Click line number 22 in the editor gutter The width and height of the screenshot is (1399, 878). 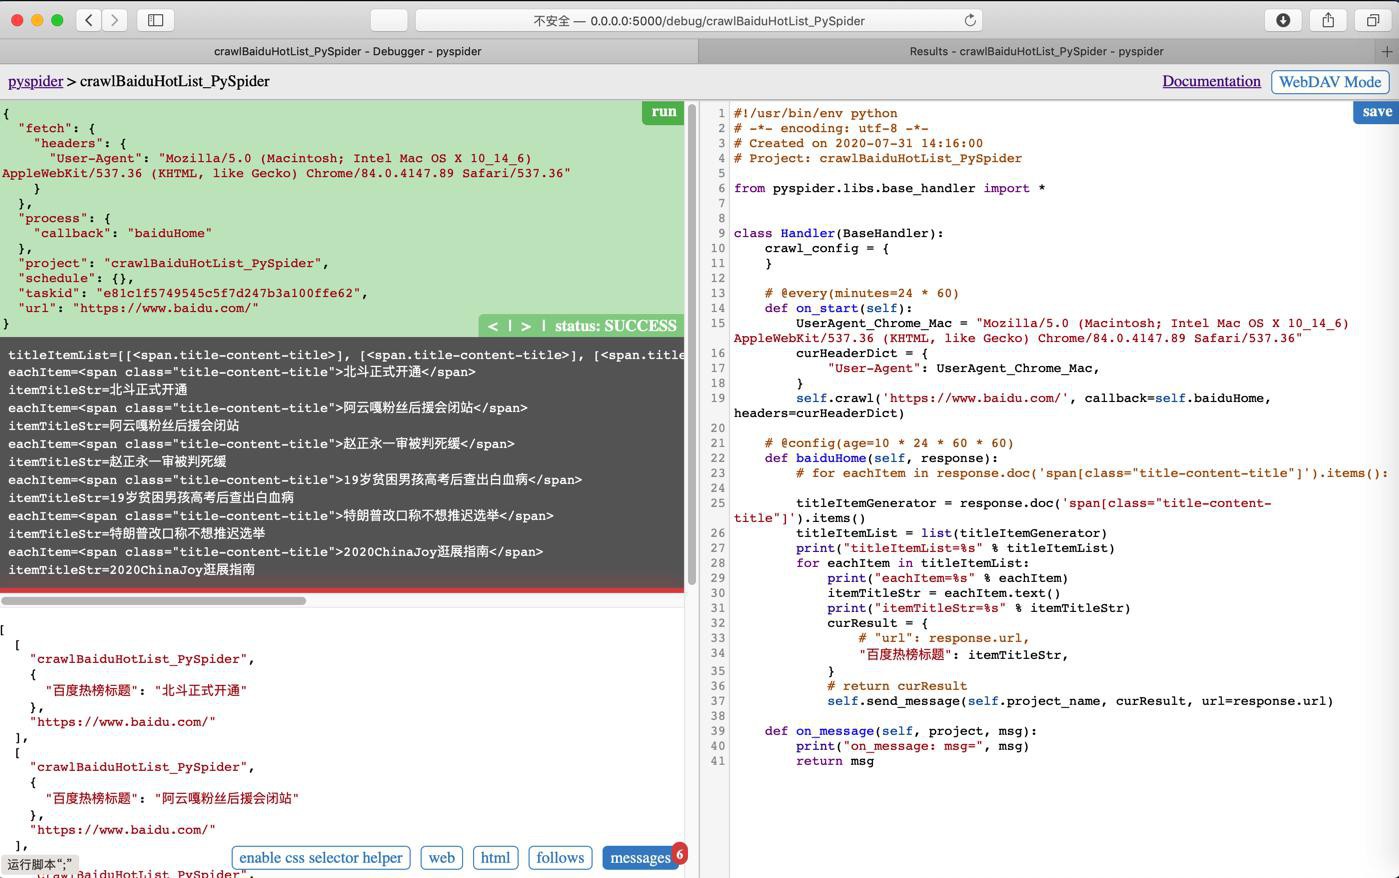717,458
